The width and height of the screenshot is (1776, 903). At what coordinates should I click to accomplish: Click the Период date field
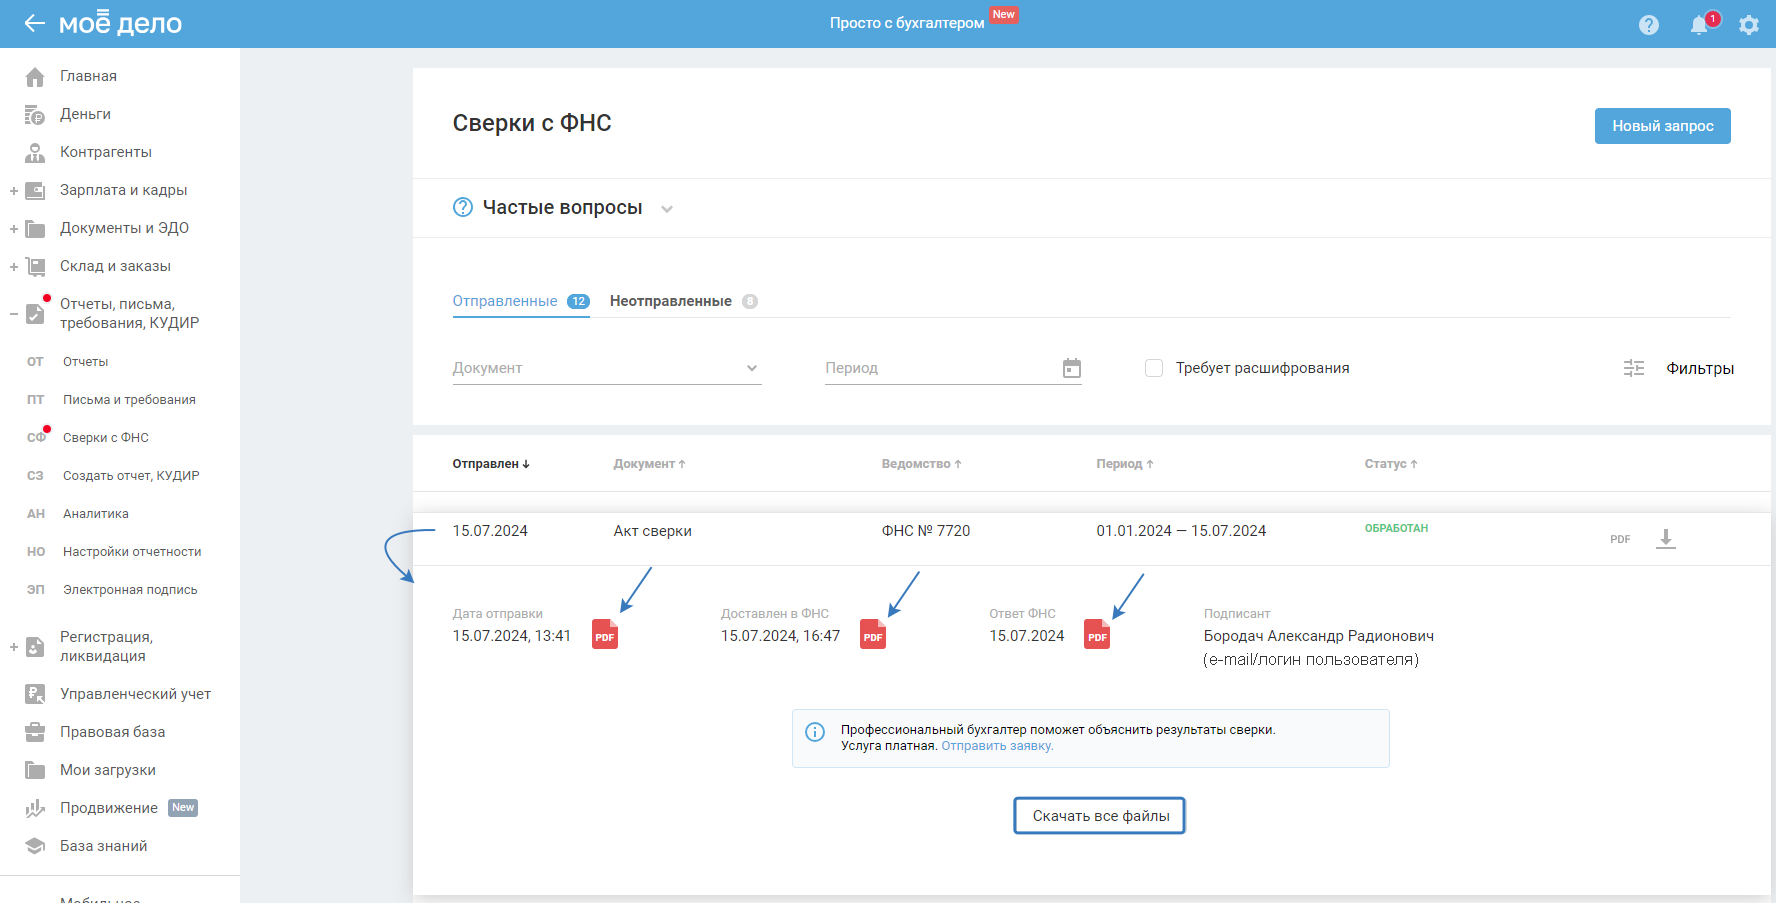click(953, 368)
